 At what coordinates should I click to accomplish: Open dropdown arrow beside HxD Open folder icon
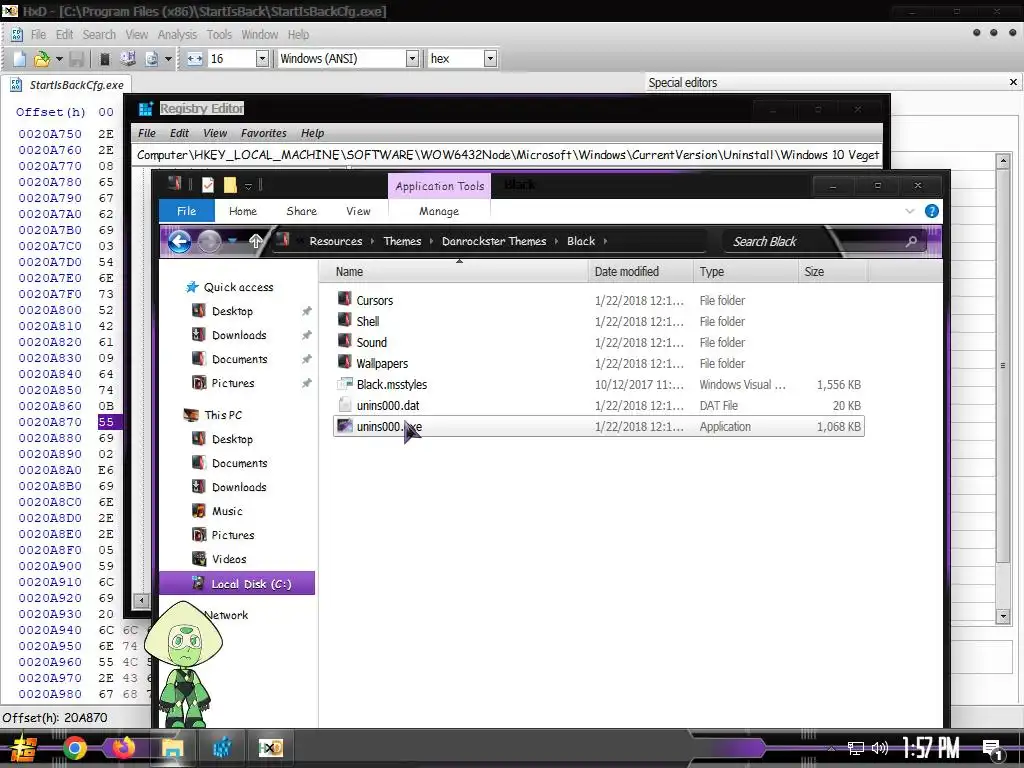(59, 59)
